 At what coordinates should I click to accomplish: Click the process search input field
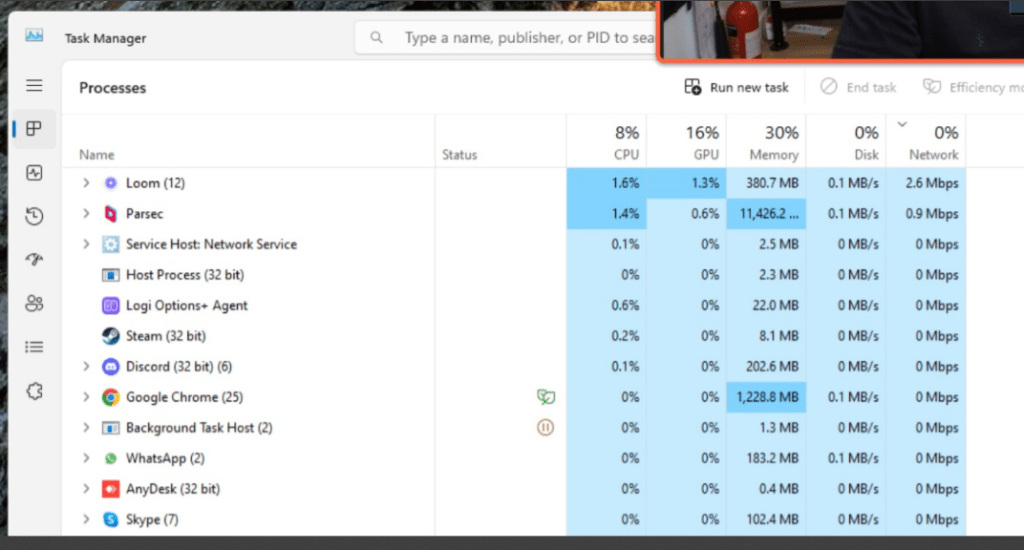pyautogui.click(x=506, y=38)
